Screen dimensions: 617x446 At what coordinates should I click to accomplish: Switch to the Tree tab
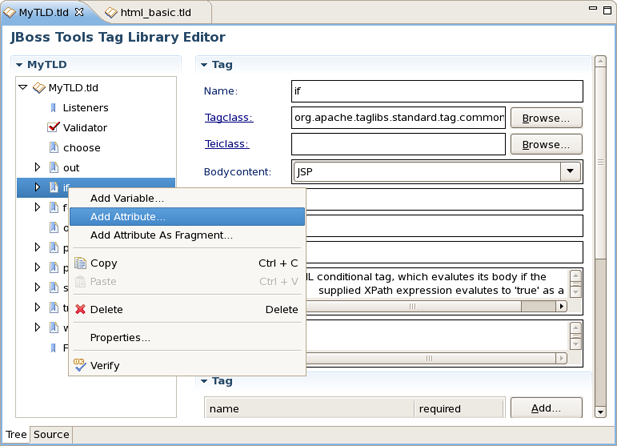pyautogui.click(x=16, y=434)
